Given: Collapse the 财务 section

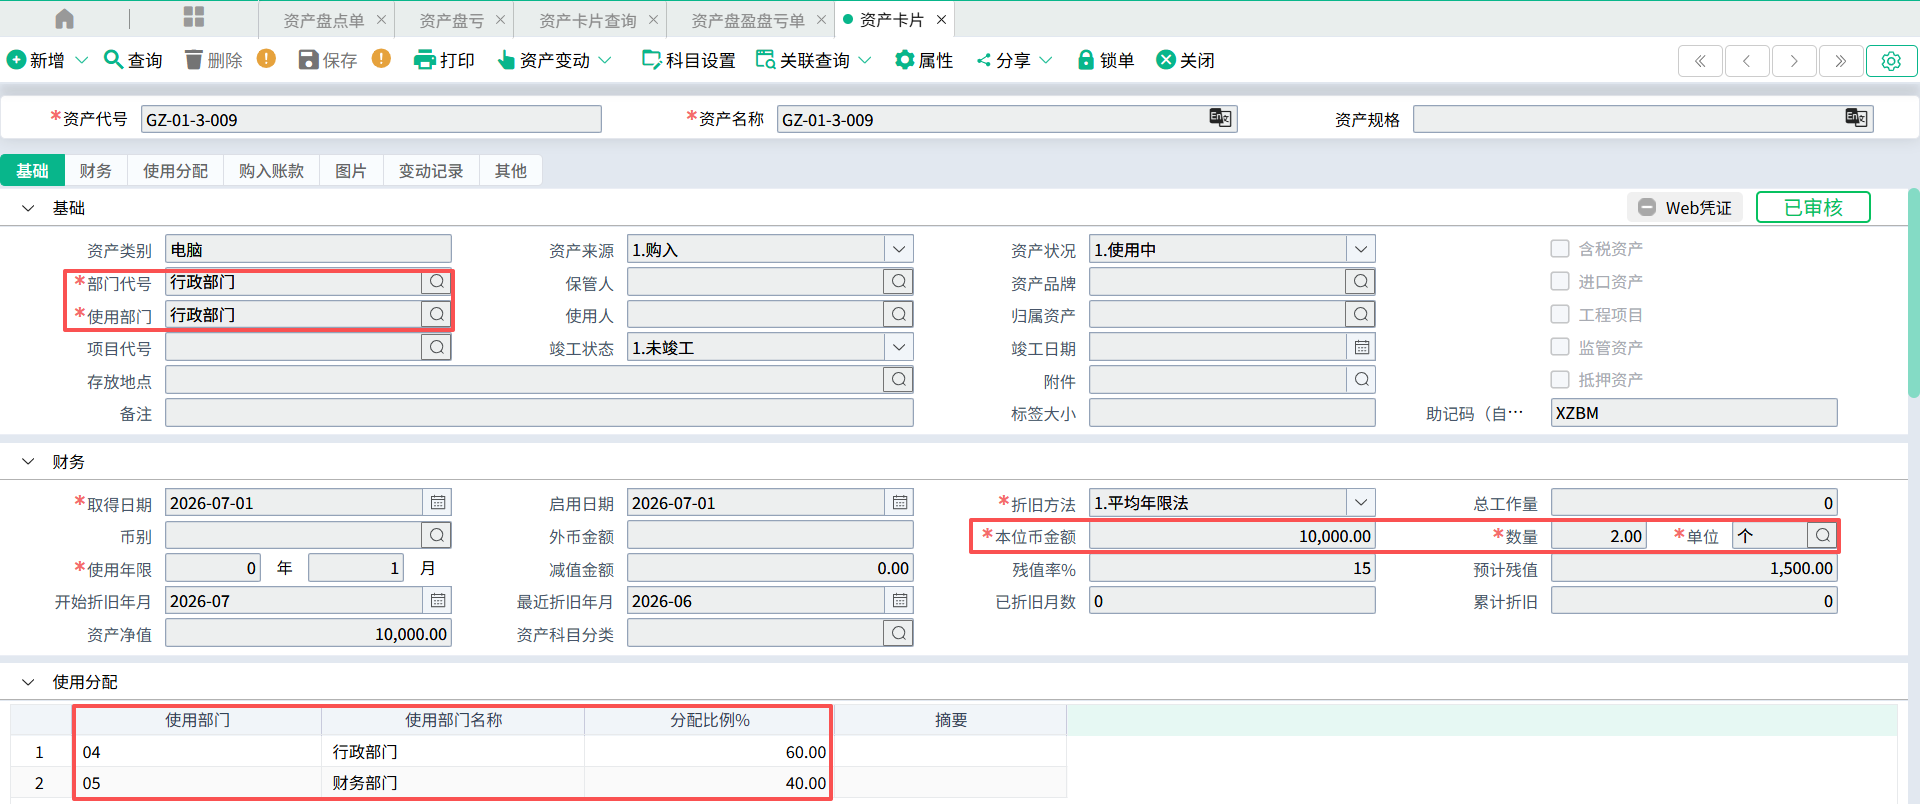Looking at the screenshot, I should coord(28,461).
